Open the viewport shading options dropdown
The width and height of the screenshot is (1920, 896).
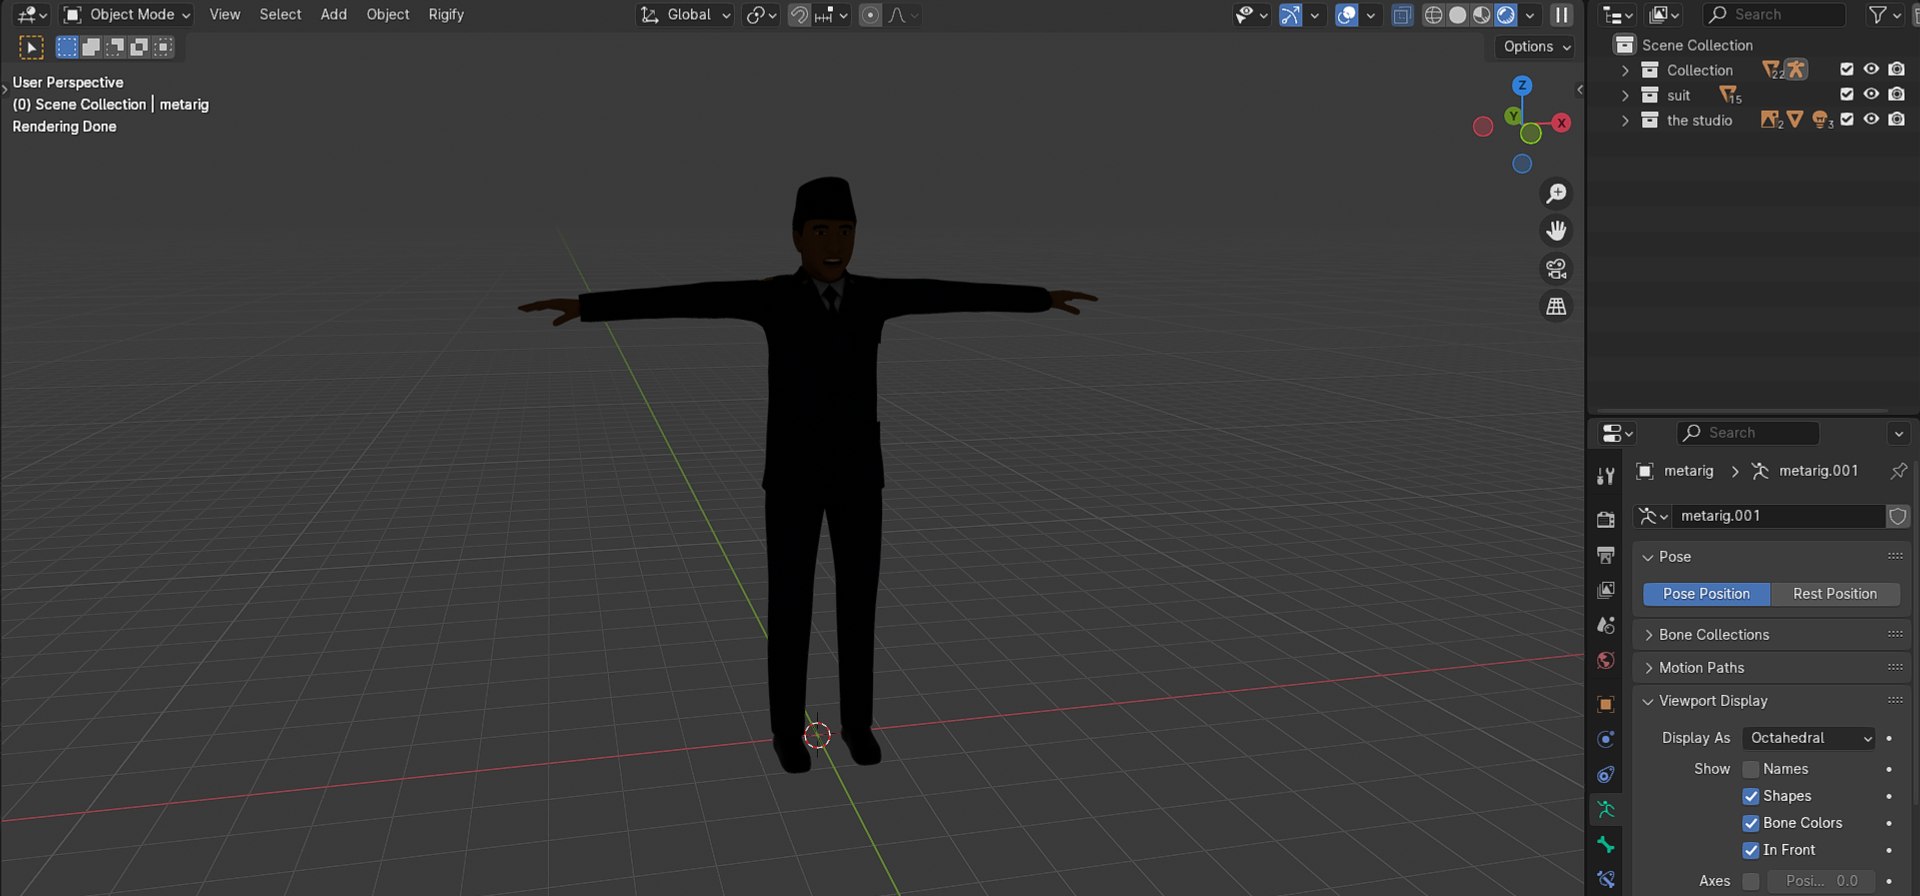tap(1529, 14)
